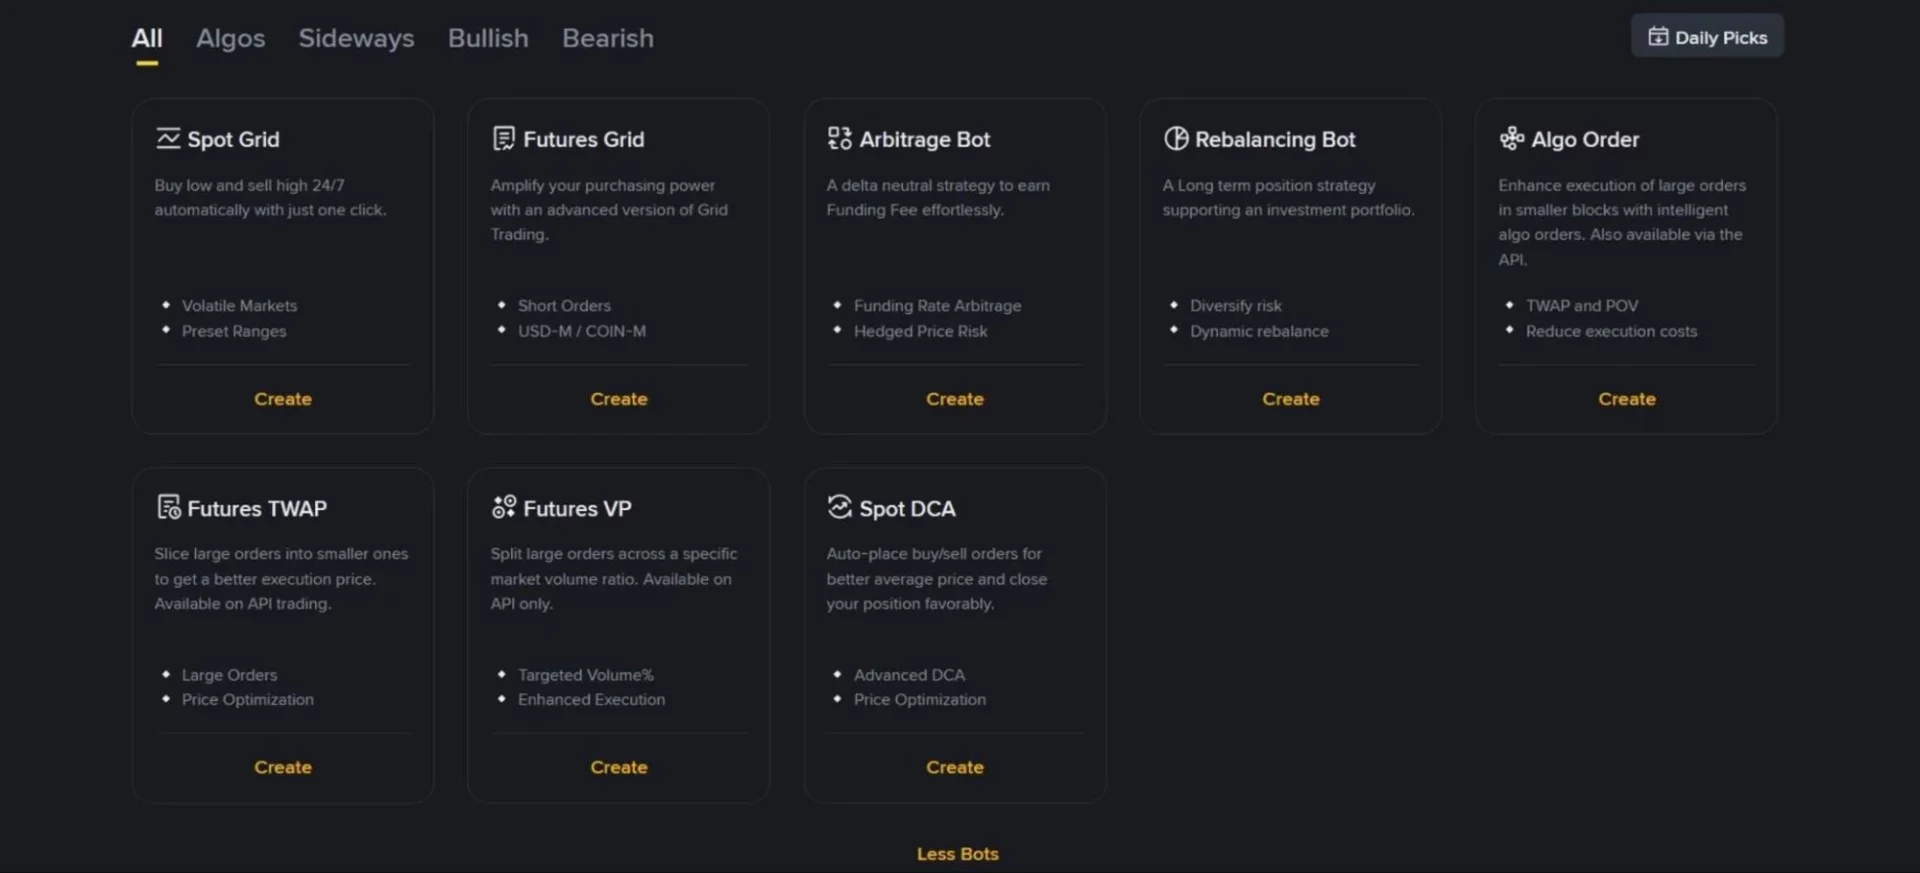Click the Diversify risk bullet
This screenshot has height=873, width=1920.
click(1236, 305)
